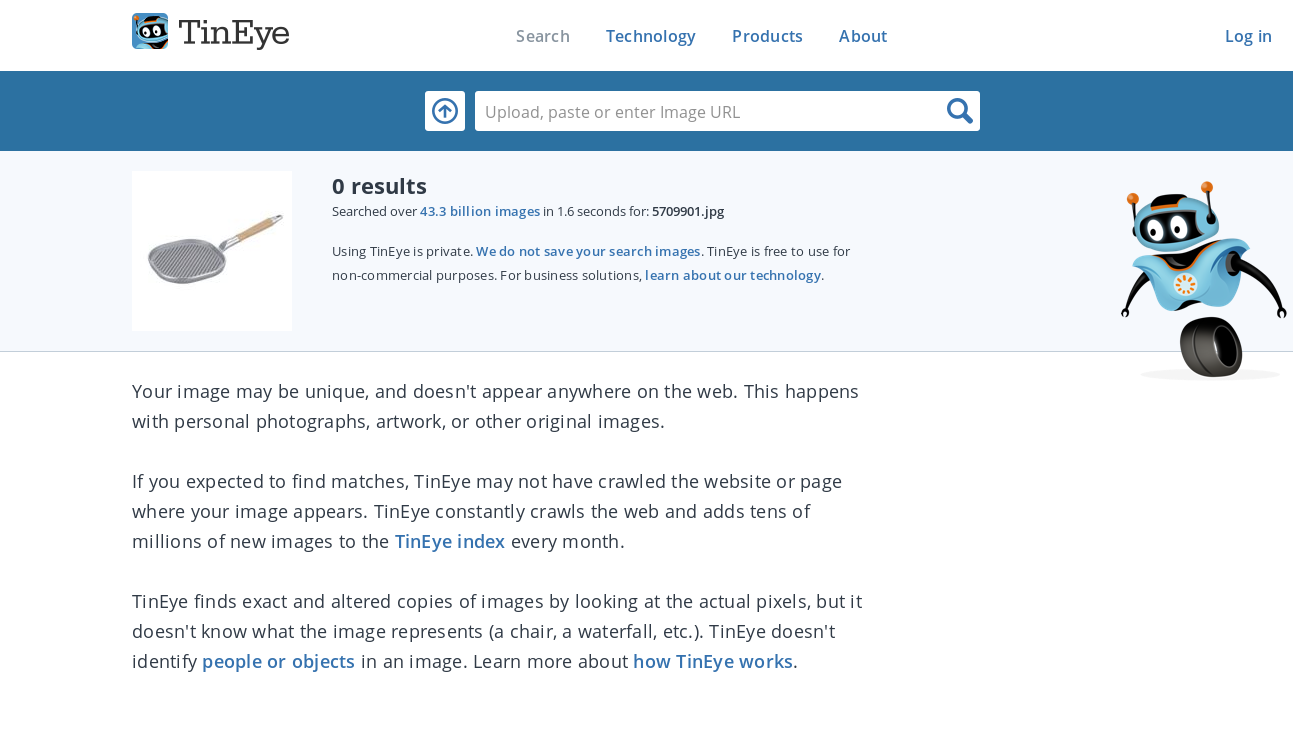
Task: Click the TinEye wordmark in the header
Action: (x=233, y=33)
